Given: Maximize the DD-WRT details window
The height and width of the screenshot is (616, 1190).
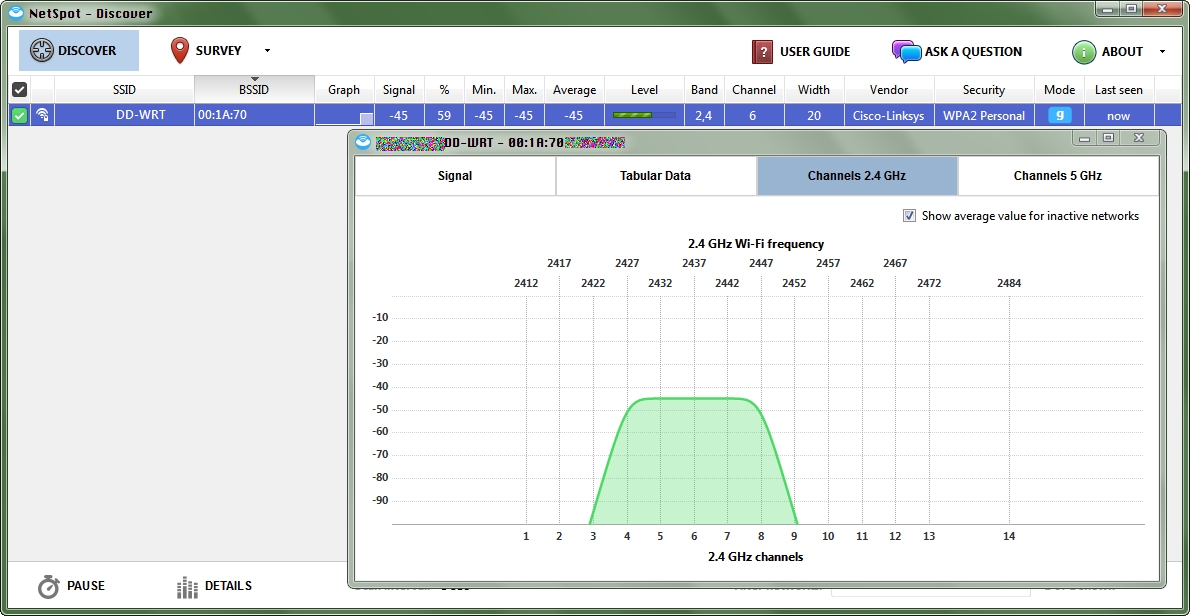Looking at the screenshot, I should [1108, 138].
